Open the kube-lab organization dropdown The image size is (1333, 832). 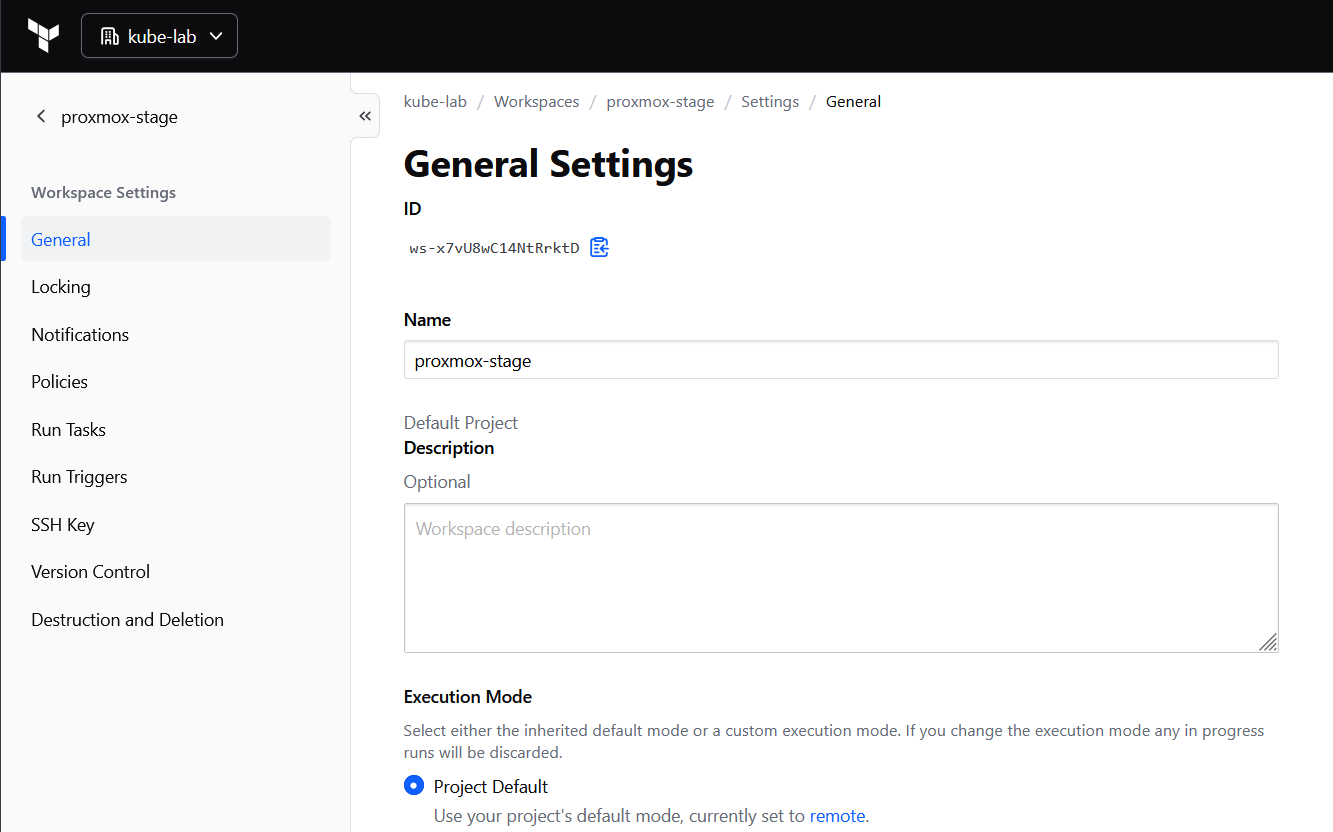(x=159, y=36)
